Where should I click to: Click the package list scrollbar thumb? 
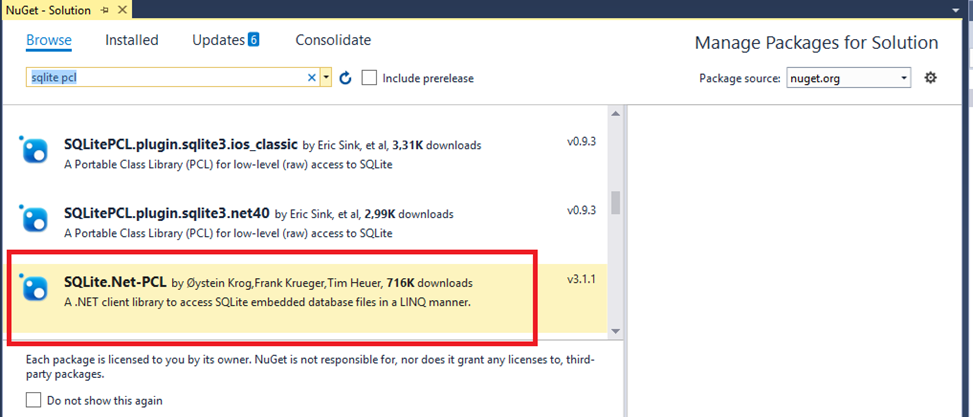616,202
